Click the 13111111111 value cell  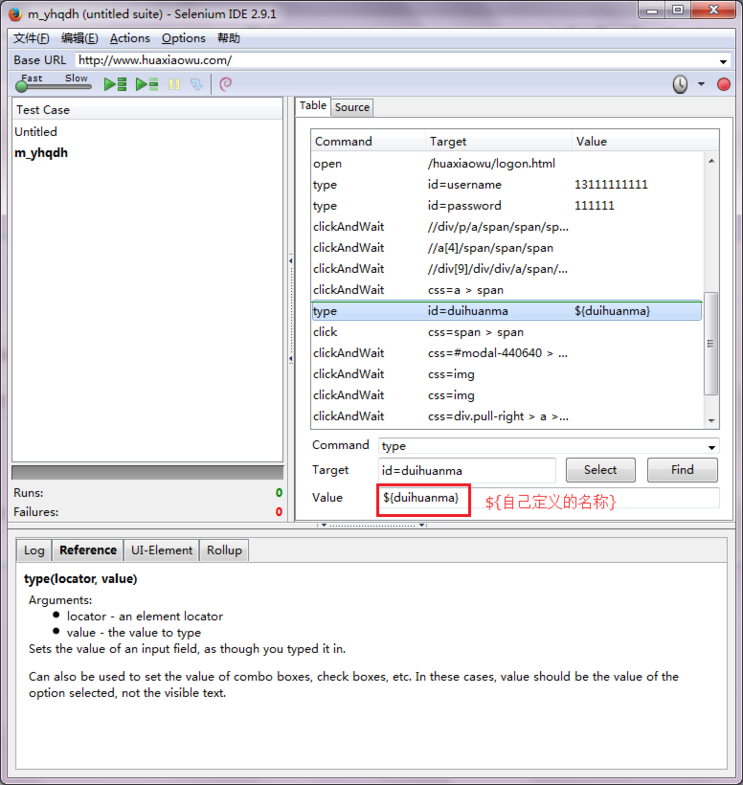coord(611,185)
